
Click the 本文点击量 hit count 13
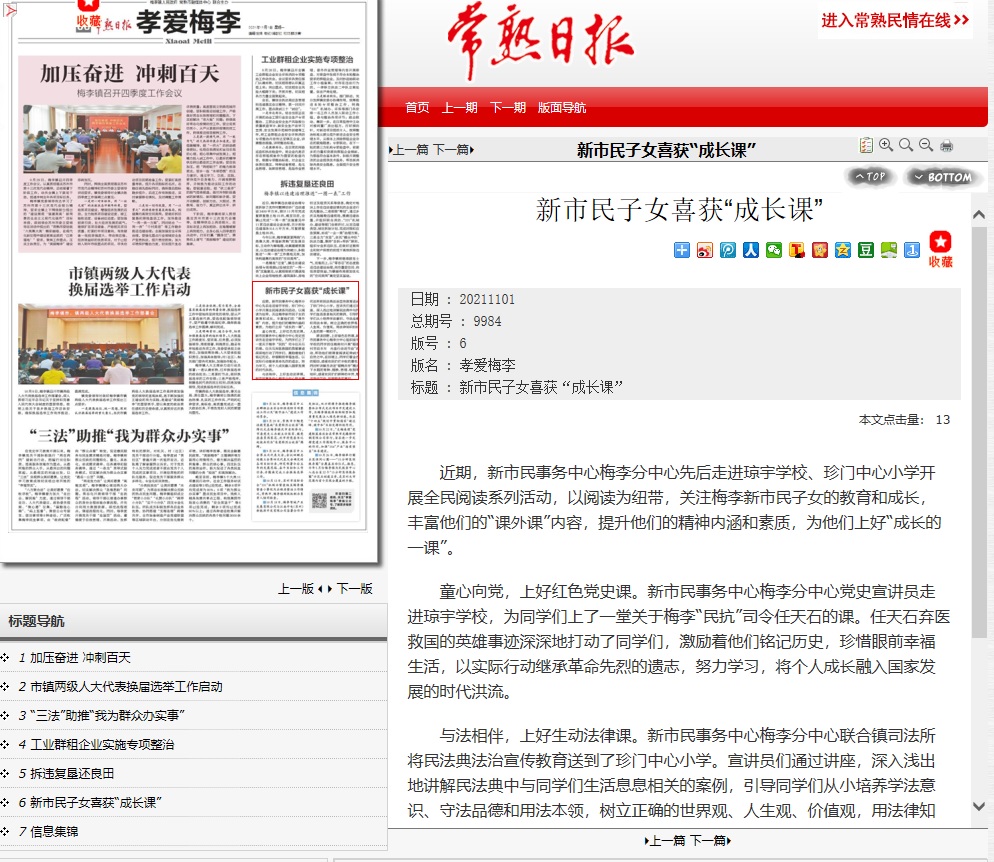[x=942, y=420]
